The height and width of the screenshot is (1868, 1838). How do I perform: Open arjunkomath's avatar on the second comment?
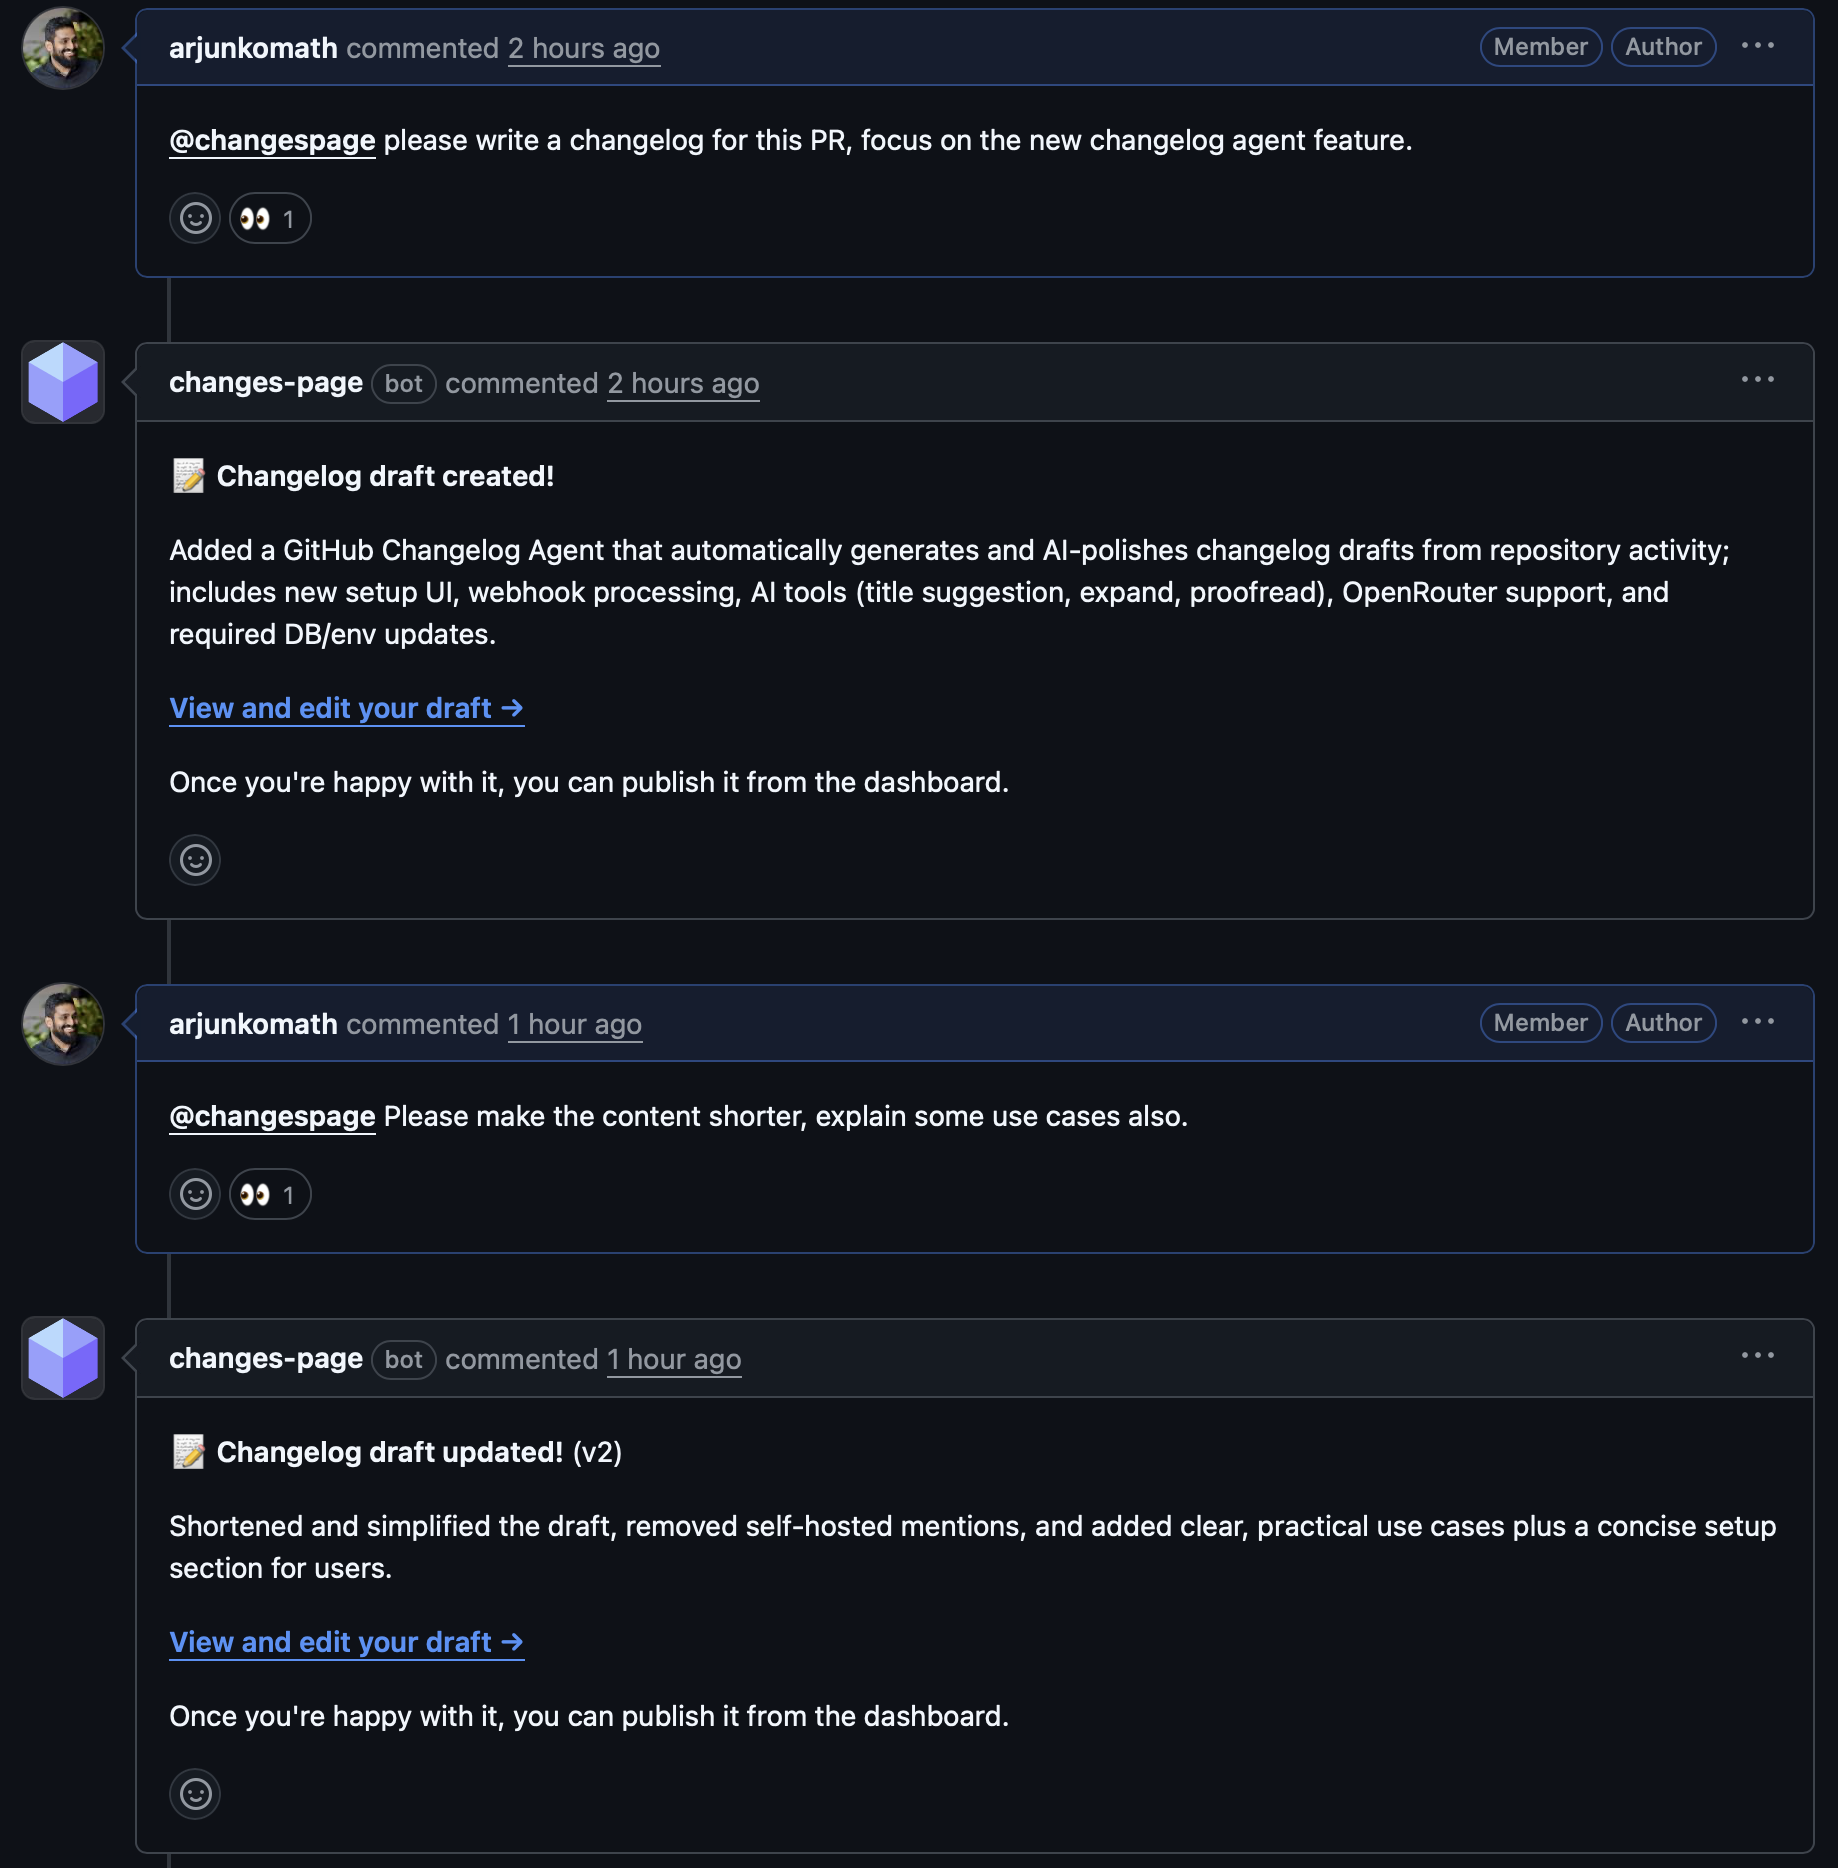tap(63, 1024)
